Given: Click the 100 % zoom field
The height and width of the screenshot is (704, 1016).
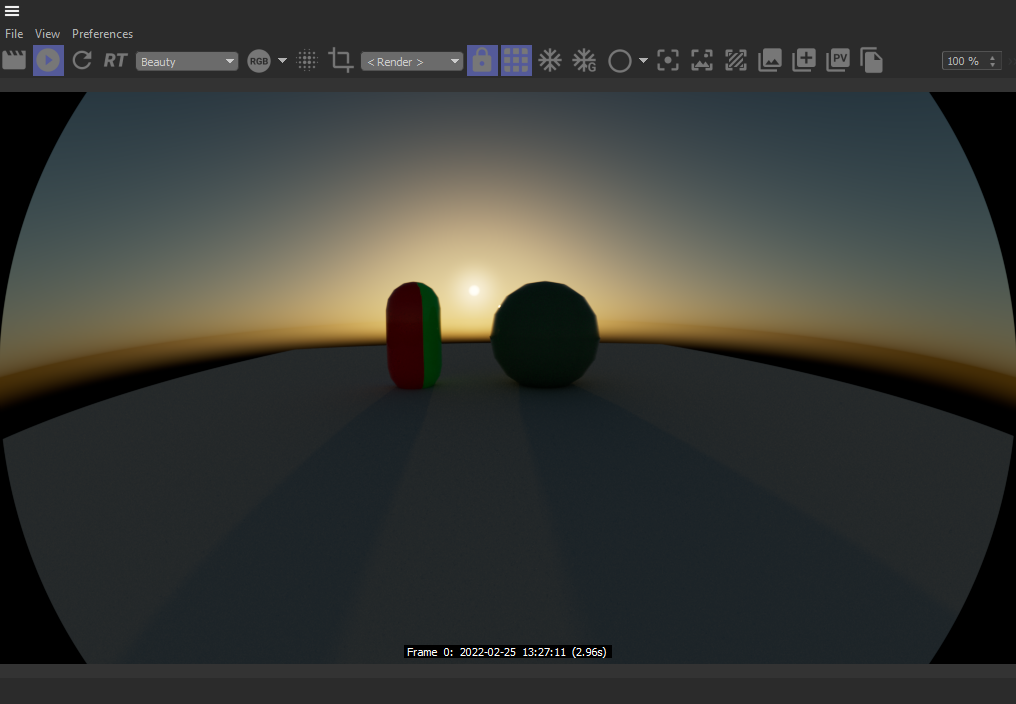Looking at the screenshot, I should 963,61.
